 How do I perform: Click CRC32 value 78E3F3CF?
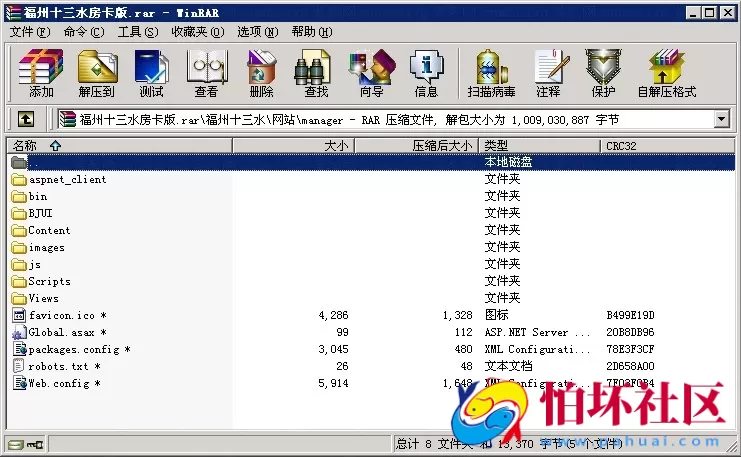(x=630, y=349)
